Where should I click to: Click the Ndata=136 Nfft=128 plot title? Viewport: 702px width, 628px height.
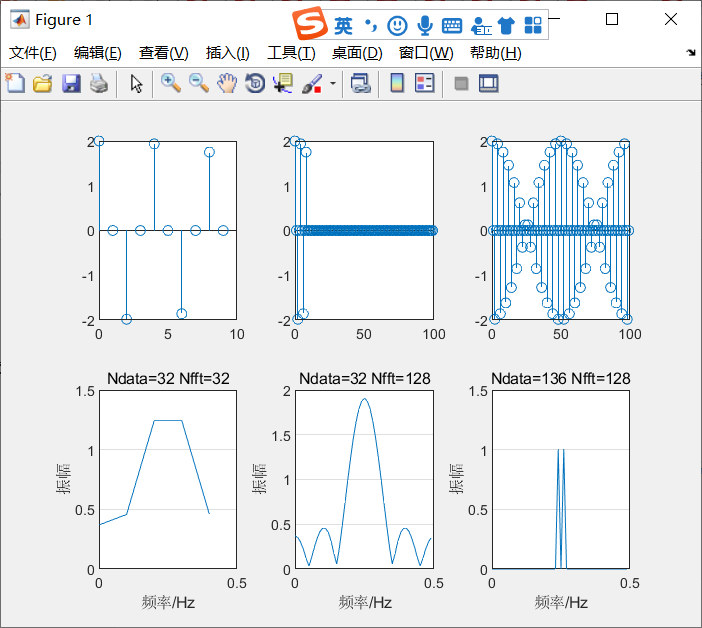coord(561,379)
